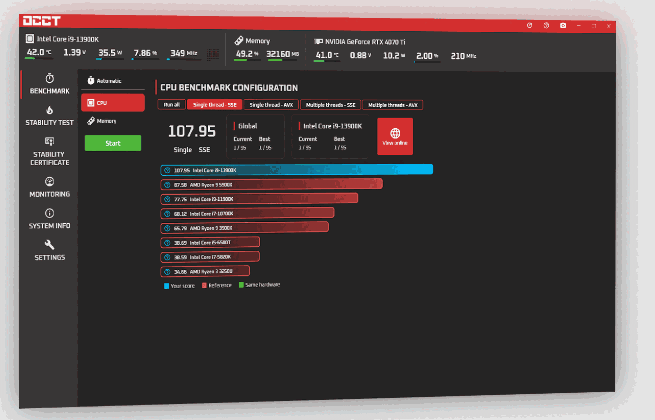Image resolution: width=655 pixels, height=420 pixels.
Task: Choose Multiple threads - SSE test
Action: click(330, 105)
